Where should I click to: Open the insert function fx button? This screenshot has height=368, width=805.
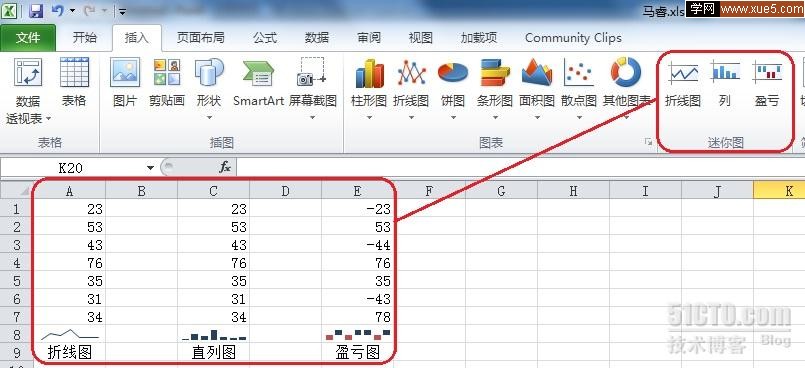pos(225,167)
